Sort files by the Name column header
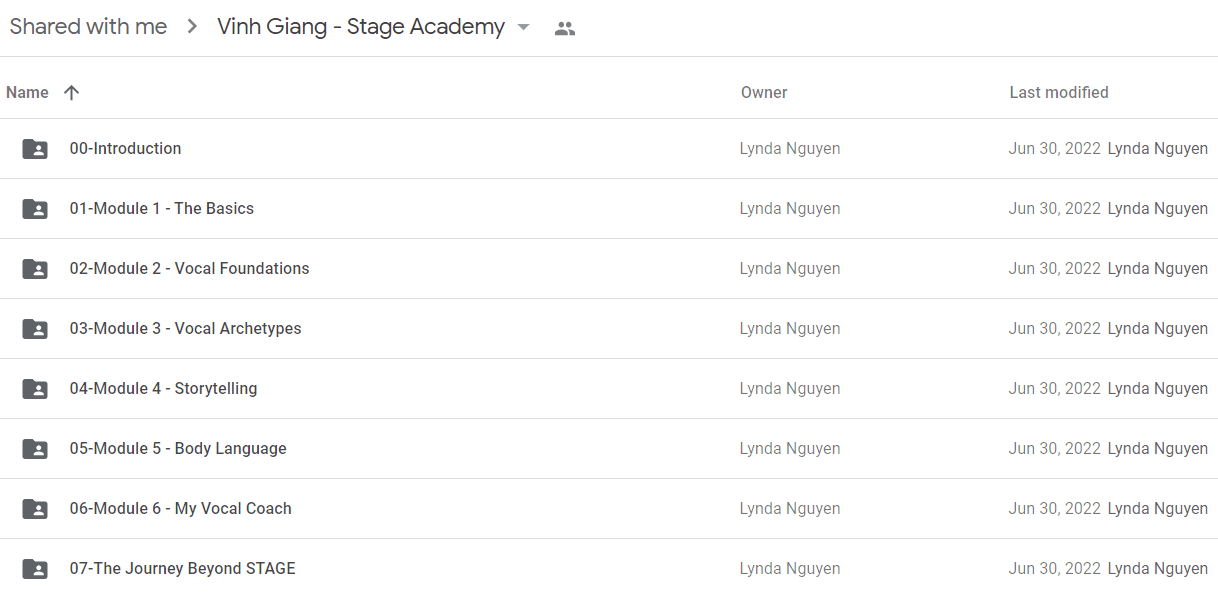Viewport: 1218px width, 595px height. point(27,92)
